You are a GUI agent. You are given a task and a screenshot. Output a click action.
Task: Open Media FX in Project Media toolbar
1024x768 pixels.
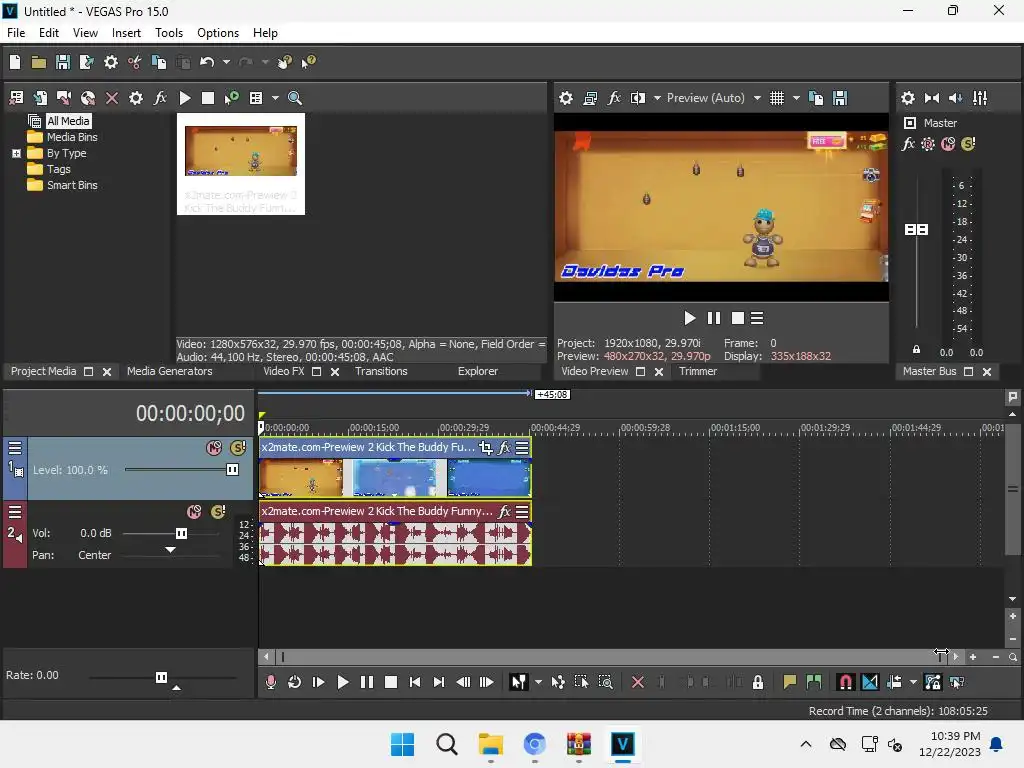click(160, 98)
